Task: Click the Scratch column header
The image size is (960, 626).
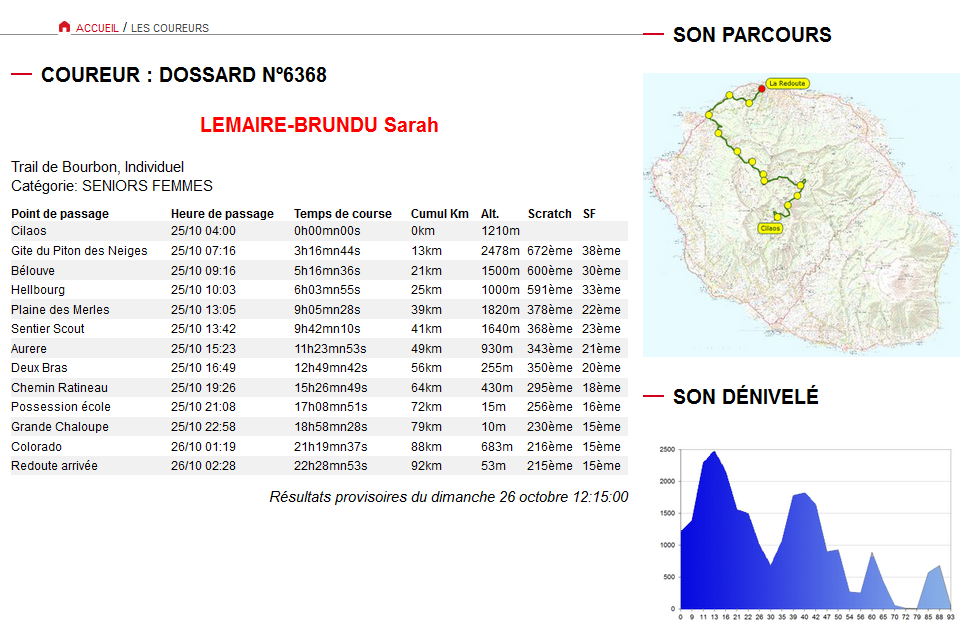Action: pyautogui.click(x=549, y=214)
